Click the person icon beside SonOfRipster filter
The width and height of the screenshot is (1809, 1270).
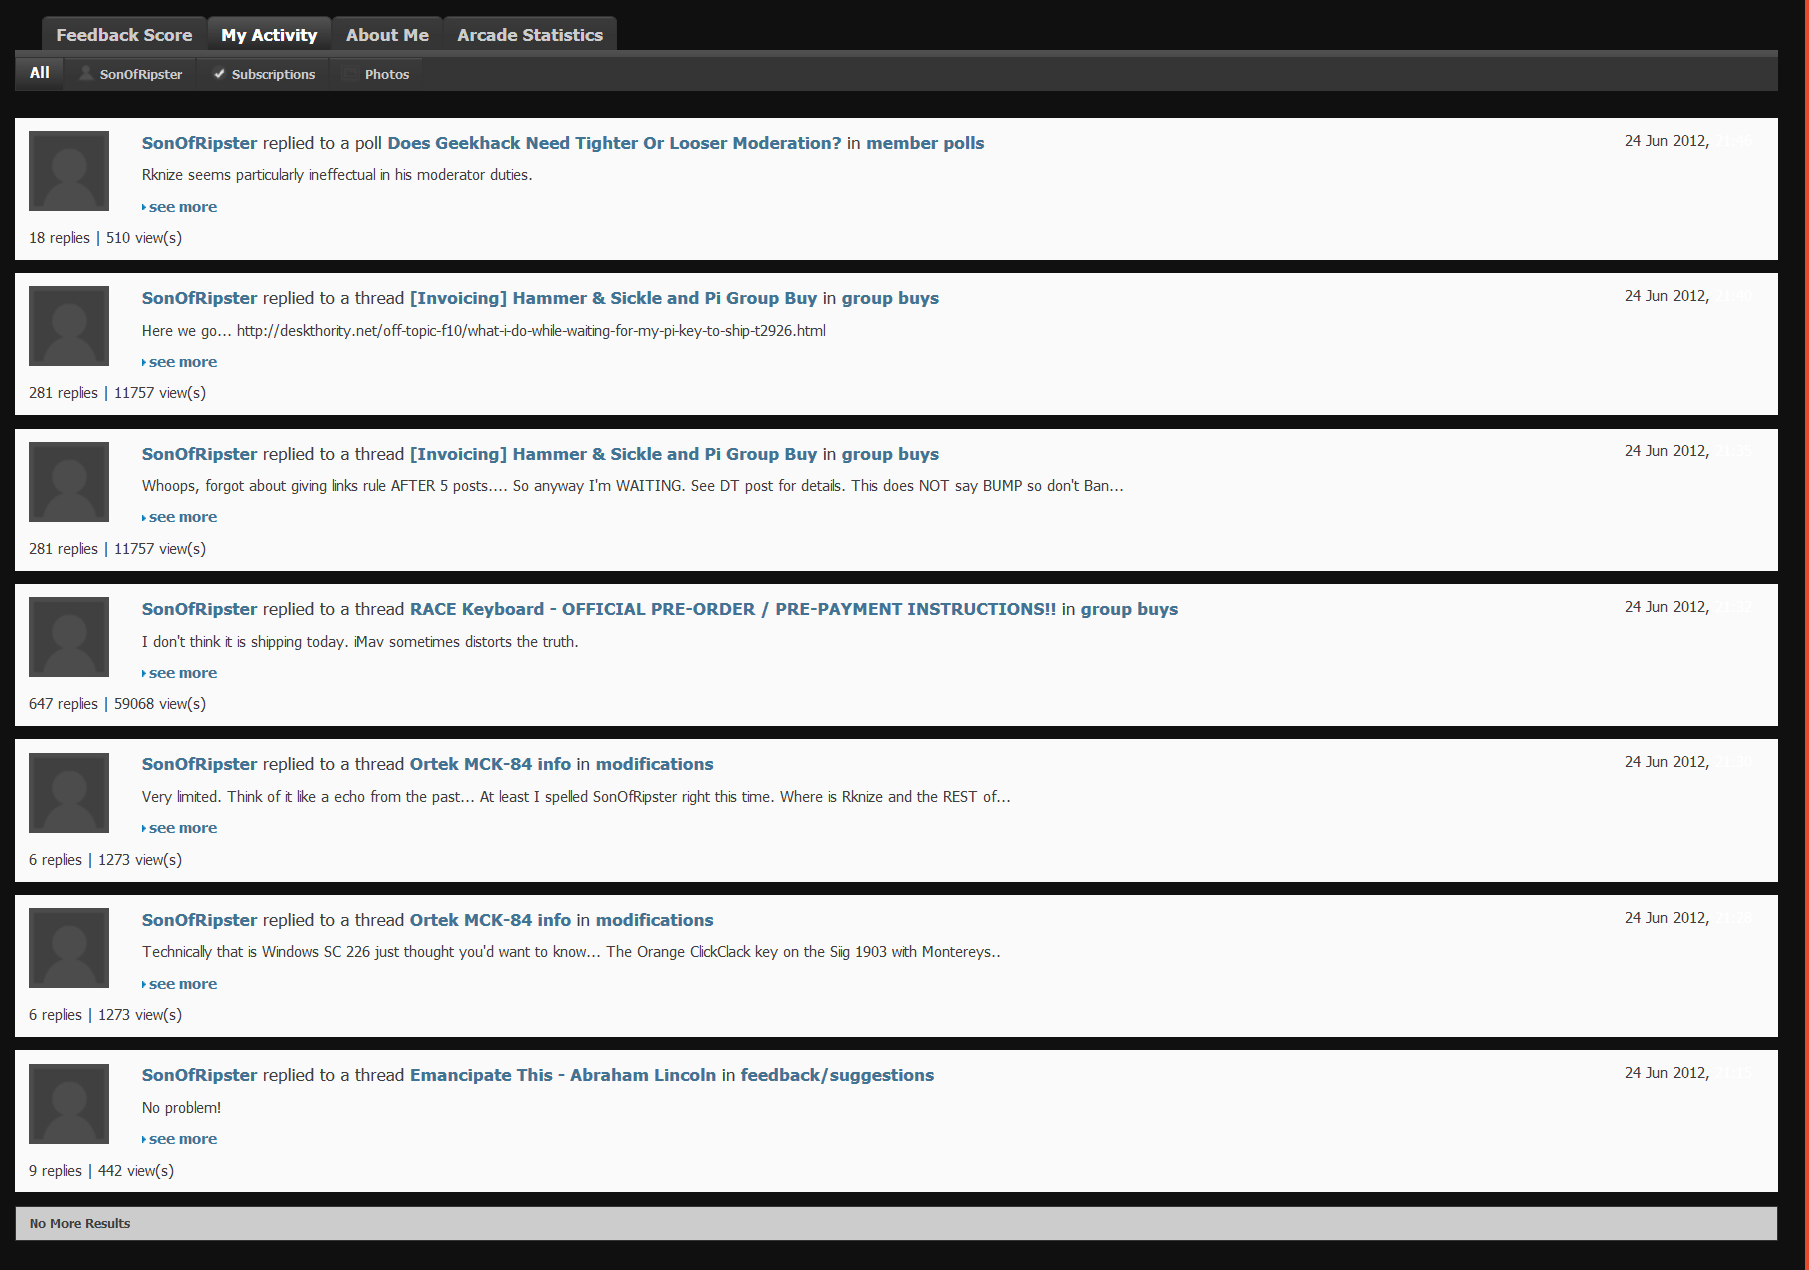click(86, 74)
